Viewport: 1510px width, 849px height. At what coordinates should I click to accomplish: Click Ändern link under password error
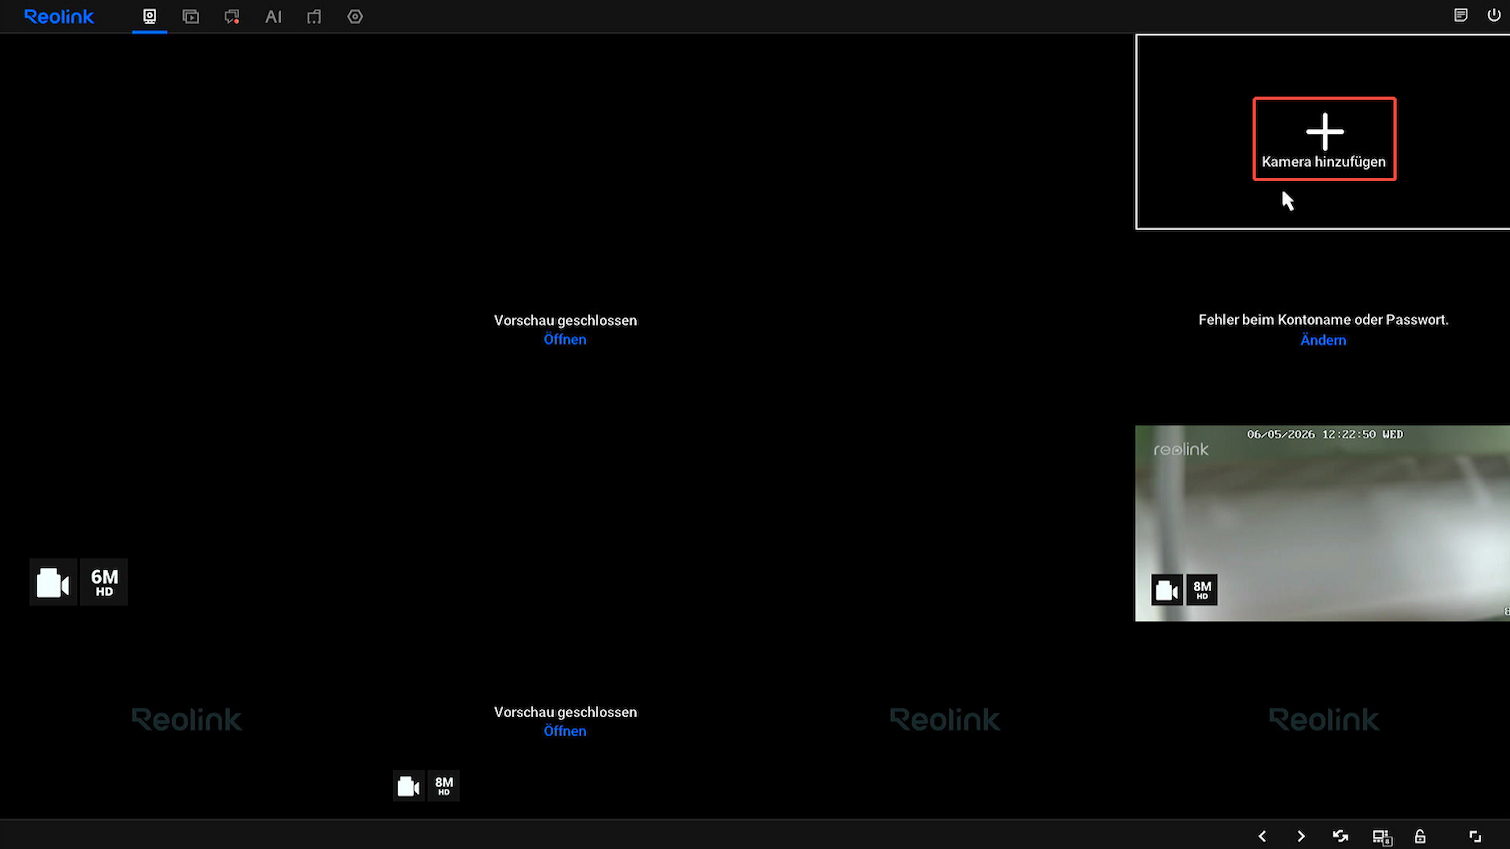coord(1323,341)
